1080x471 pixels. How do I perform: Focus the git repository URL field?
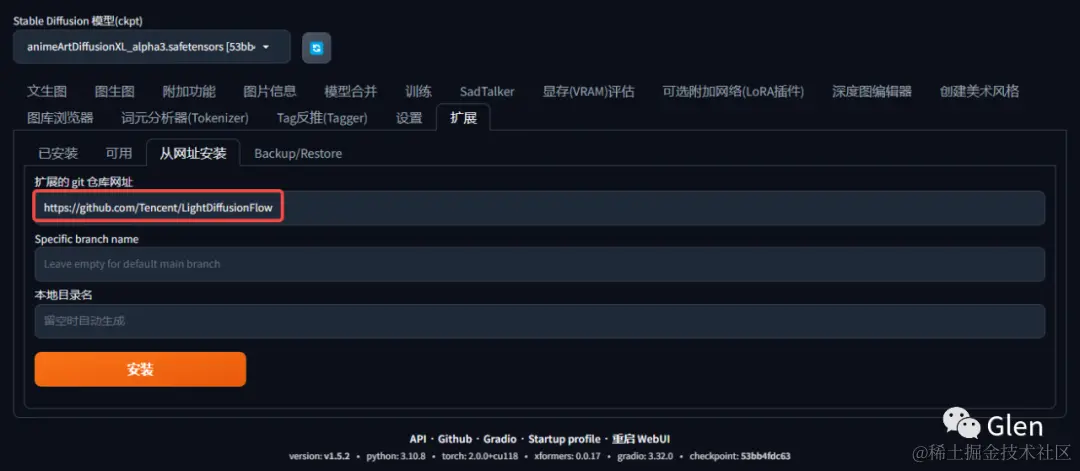click(539, 208)
